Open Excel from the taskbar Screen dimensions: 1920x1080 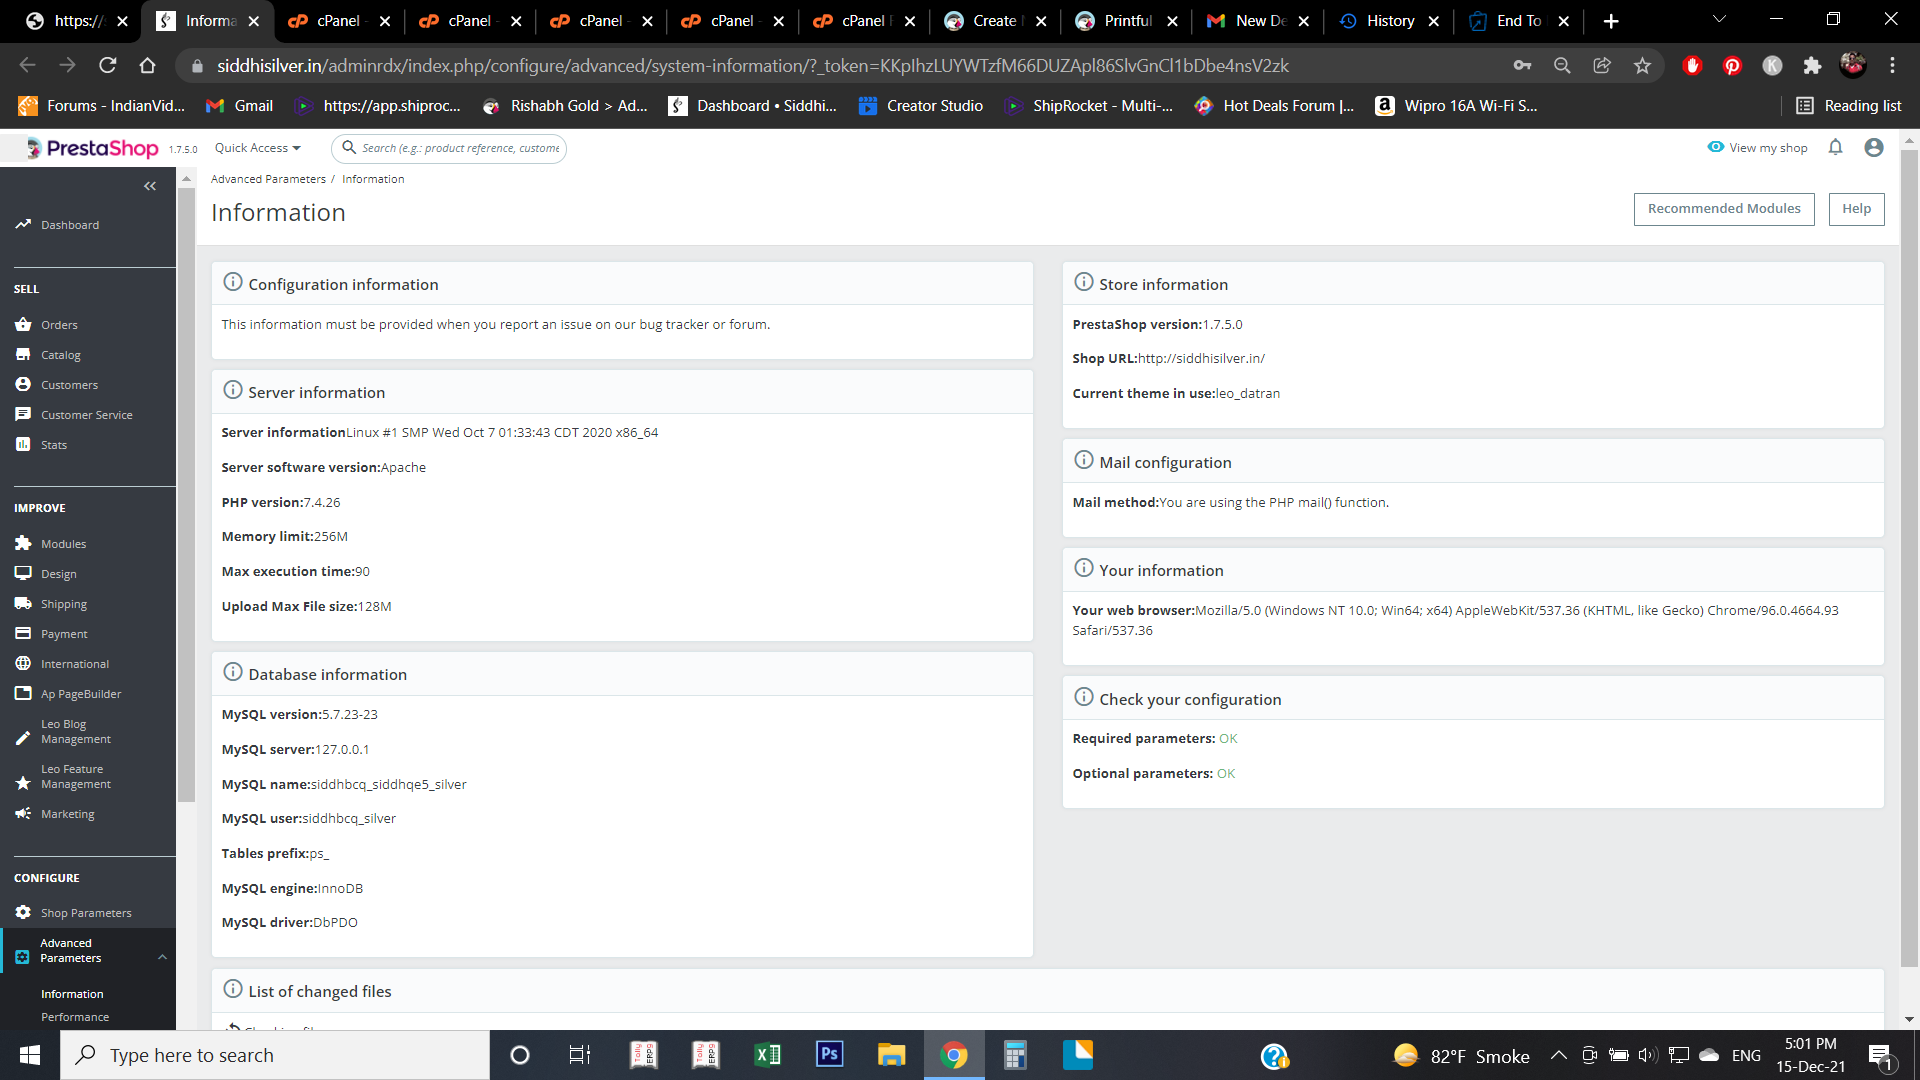pos(767,1055)
